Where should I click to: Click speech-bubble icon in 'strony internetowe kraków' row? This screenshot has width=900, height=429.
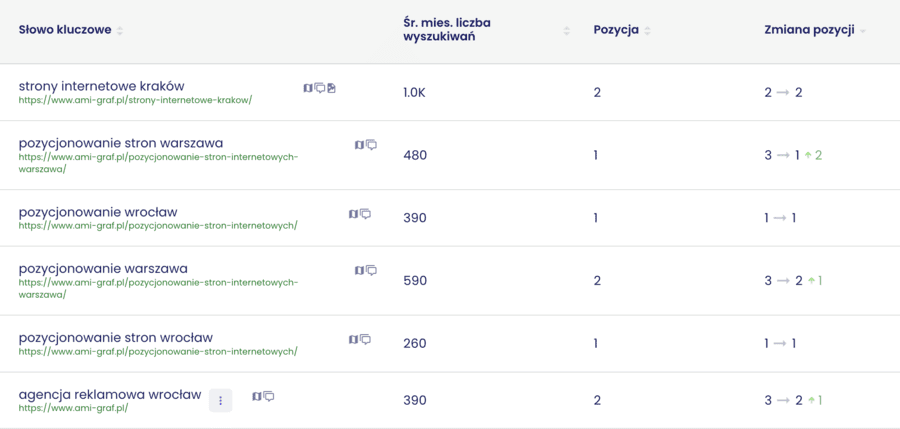[320, 88]
